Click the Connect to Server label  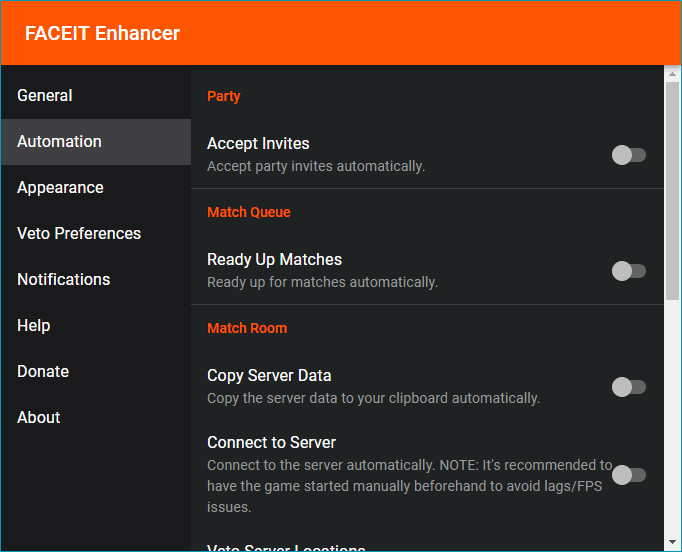pyautogui.click(x=271, y=443)
